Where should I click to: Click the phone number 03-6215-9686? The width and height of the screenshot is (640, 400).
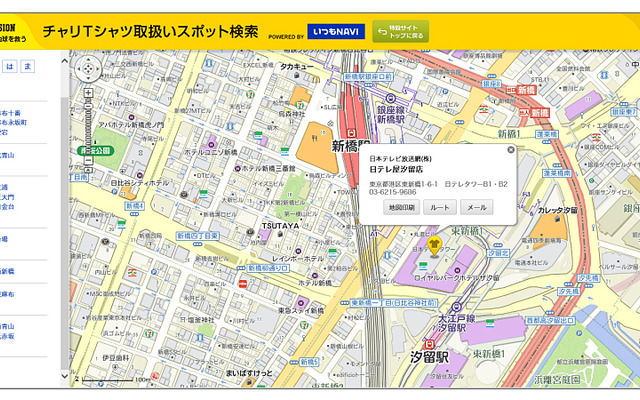pos(393,192)
